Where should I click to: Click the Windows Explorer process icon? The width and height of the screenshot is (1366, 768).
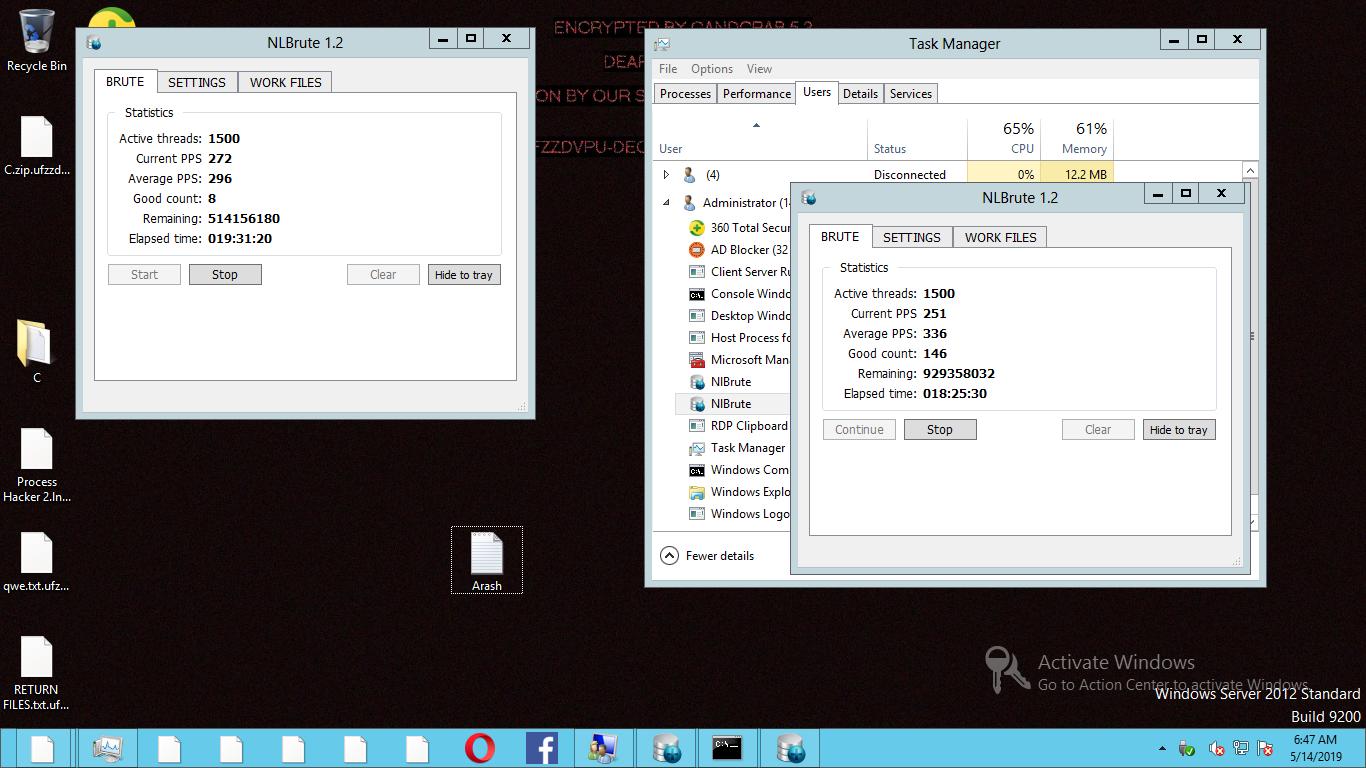pyautogui.click(x=697, y=492)
